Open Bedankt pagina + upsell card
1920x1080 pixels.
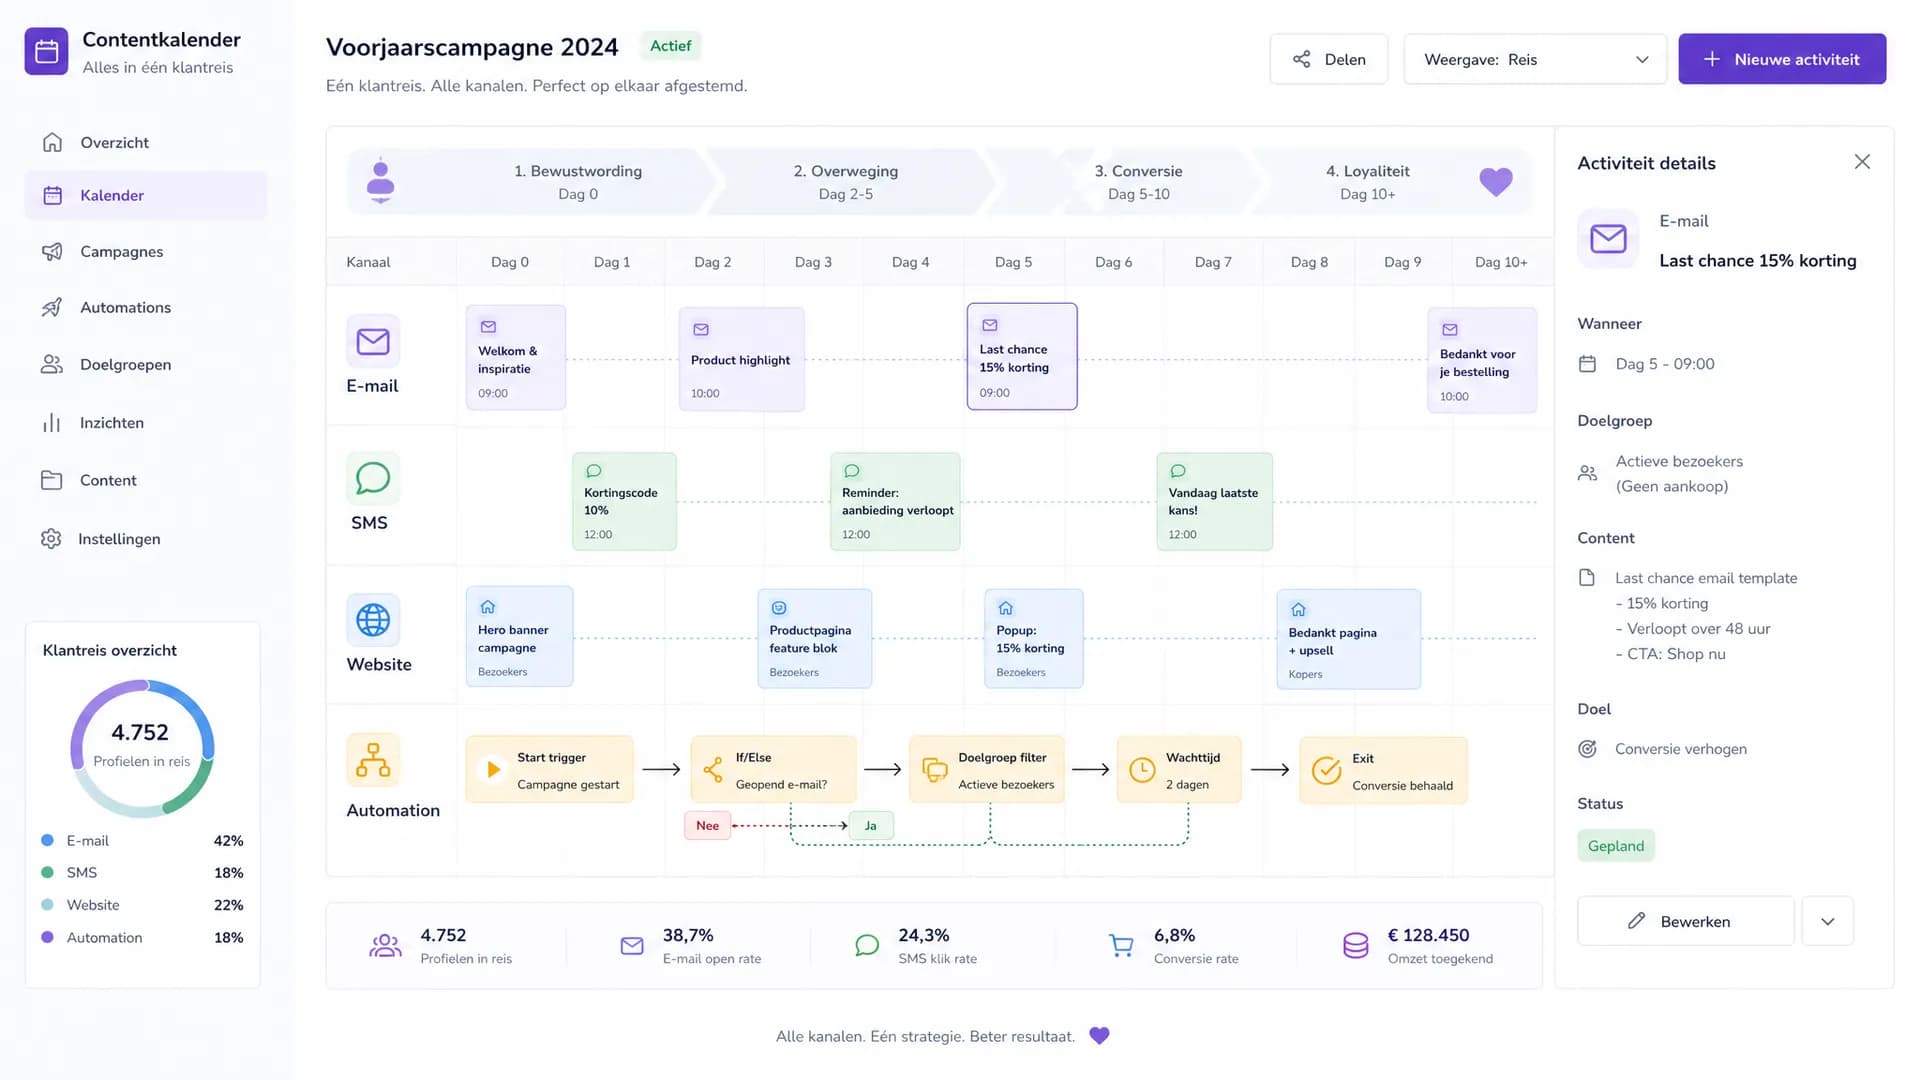(x=1348, y=639)
